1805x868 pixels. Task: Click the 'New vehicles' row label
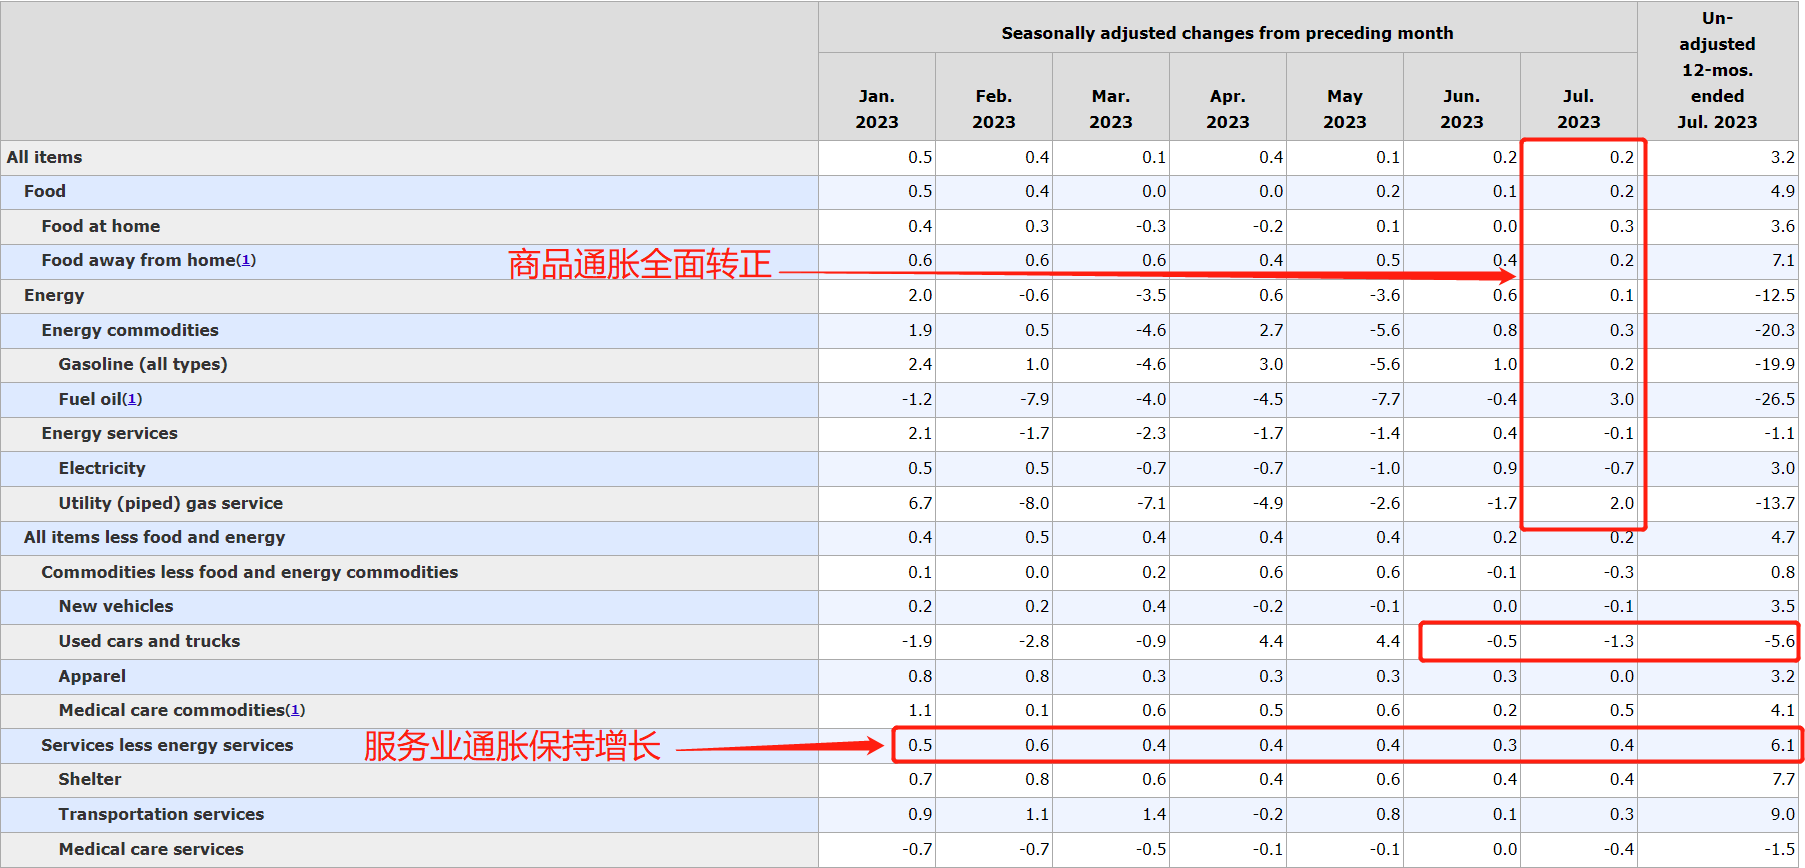[116, 606]
